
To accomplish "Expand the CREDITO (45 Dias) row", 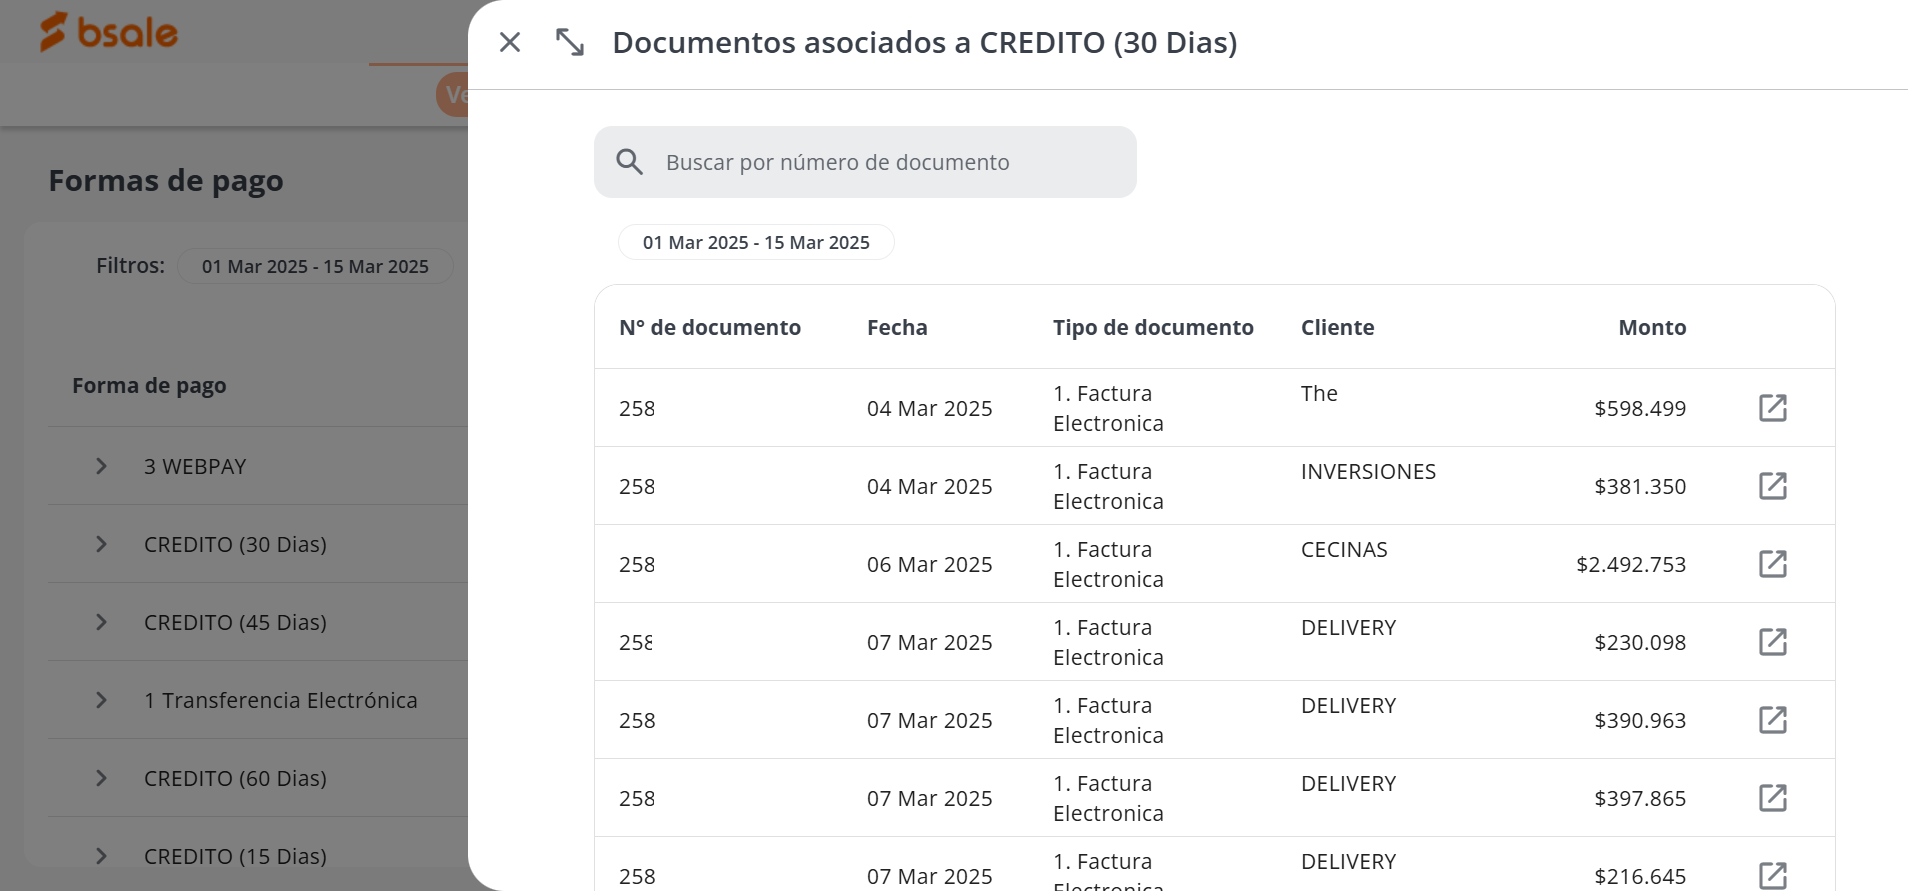I will pyautogui.click(x=101, y=622).
